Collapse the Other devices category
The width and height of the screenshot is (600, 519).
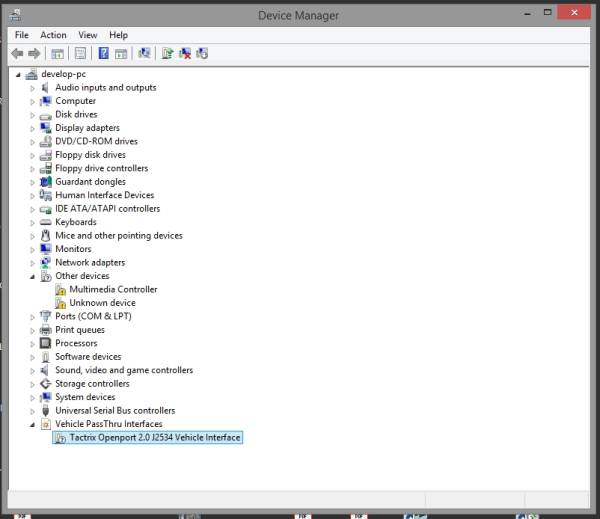(x=33, y=277)
